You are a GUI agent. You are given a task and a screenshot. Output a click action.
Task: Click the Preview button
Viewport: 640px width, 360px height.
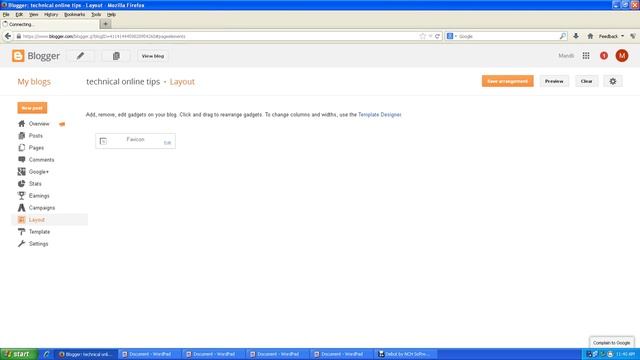click(554, 81)
